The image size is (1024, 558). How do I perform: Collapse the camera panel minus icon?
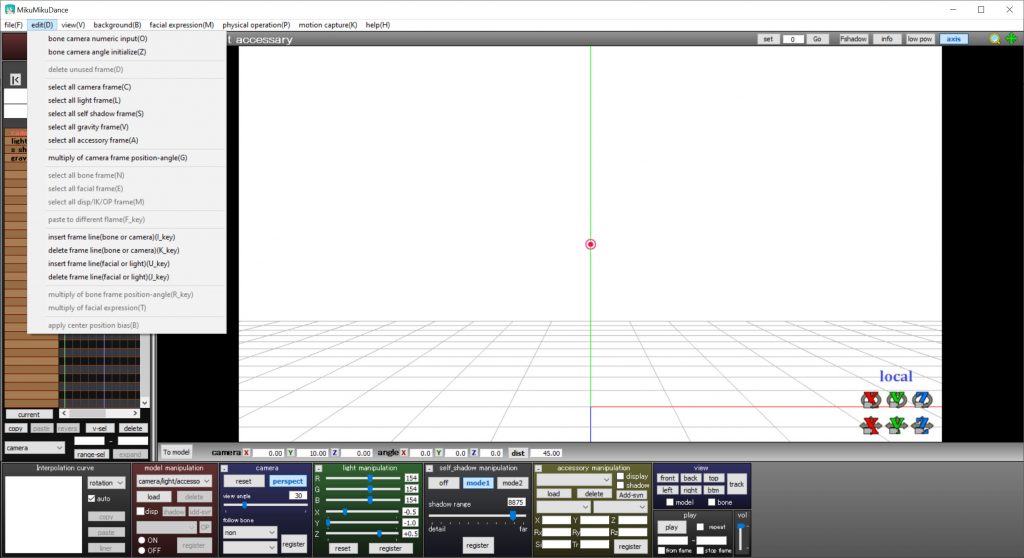[224, 468]
